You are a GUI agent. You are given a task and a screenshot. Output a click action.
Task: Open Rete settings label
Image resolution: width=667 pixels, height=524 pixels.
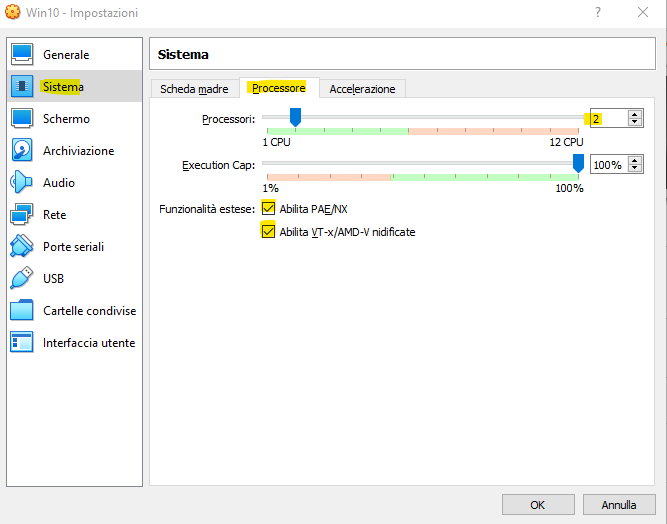pos(54,214)
